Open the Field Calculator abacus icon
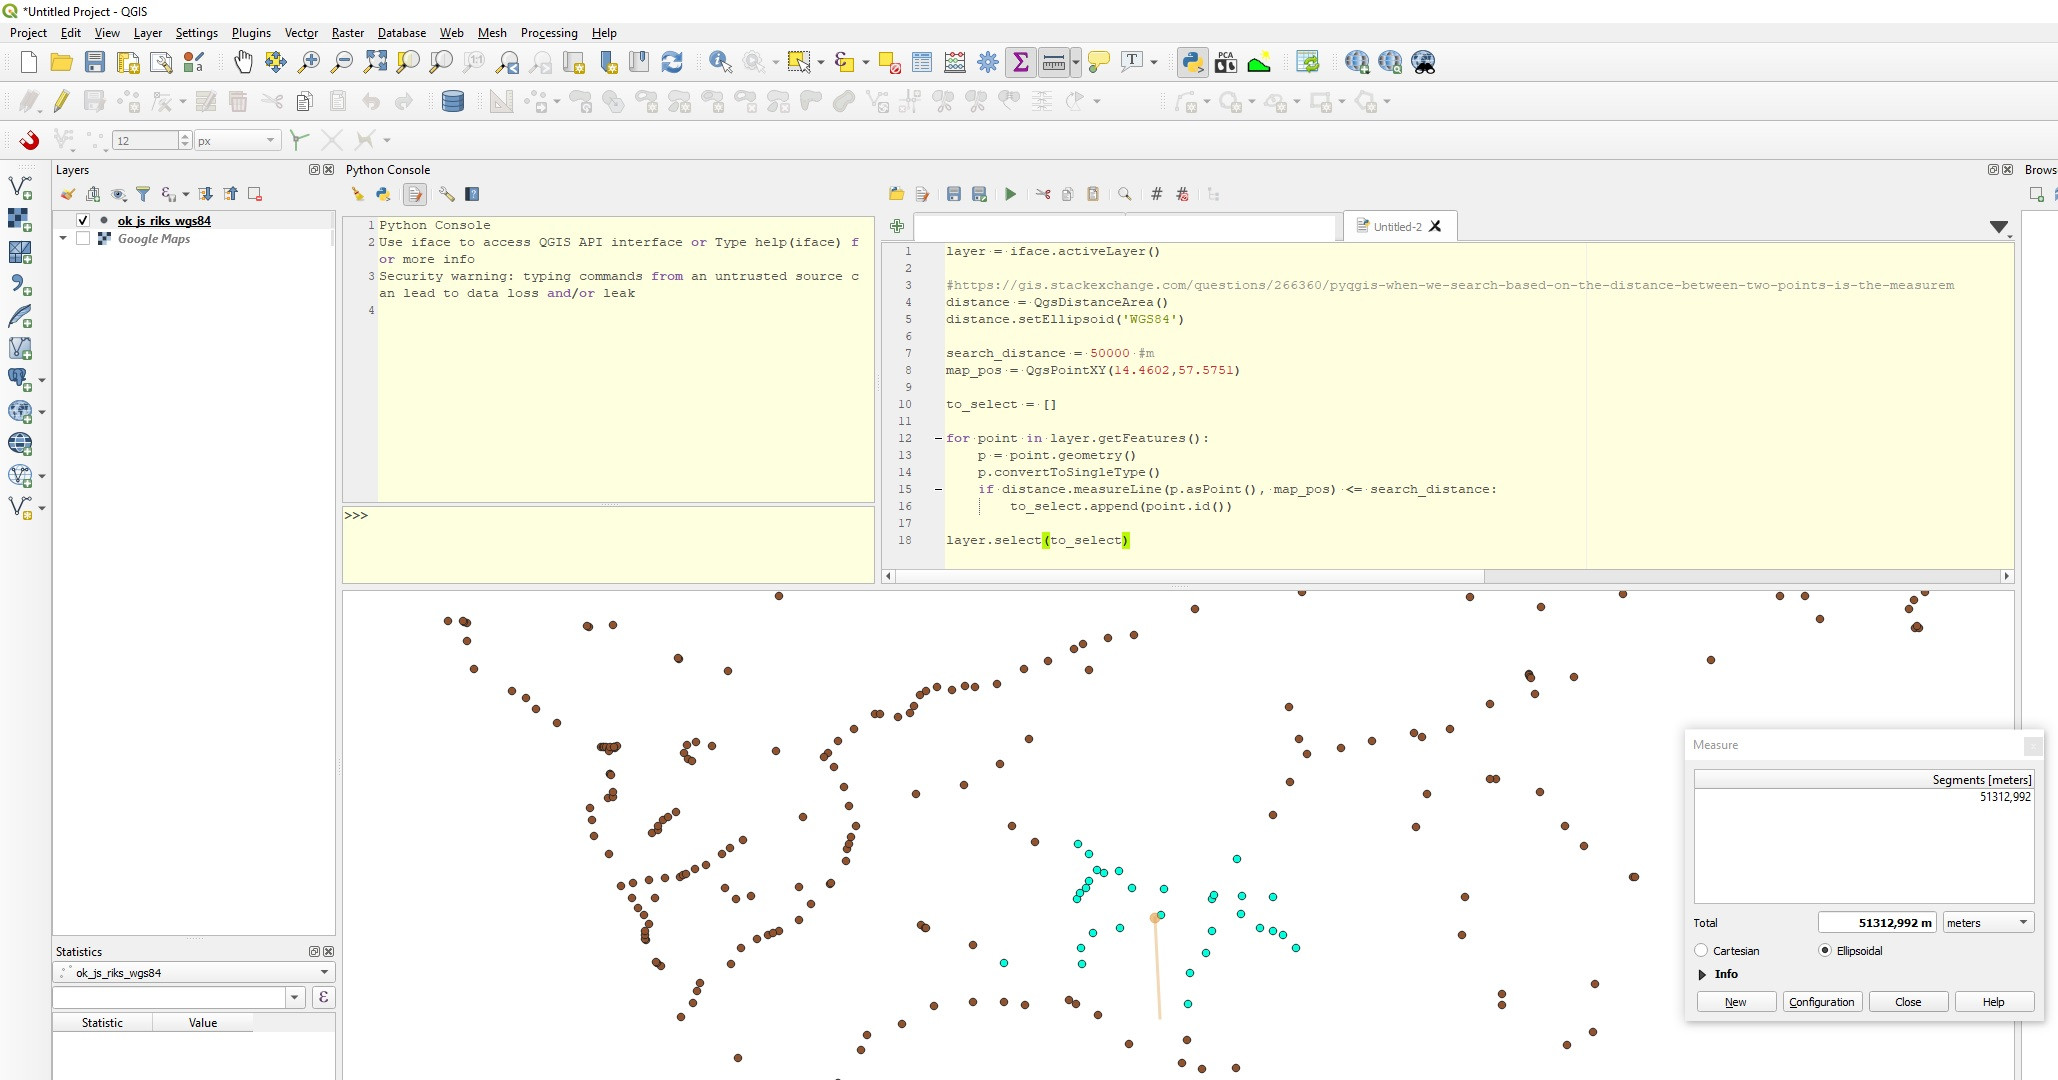Screen dimensions: 2058x1080 (955, 62)
